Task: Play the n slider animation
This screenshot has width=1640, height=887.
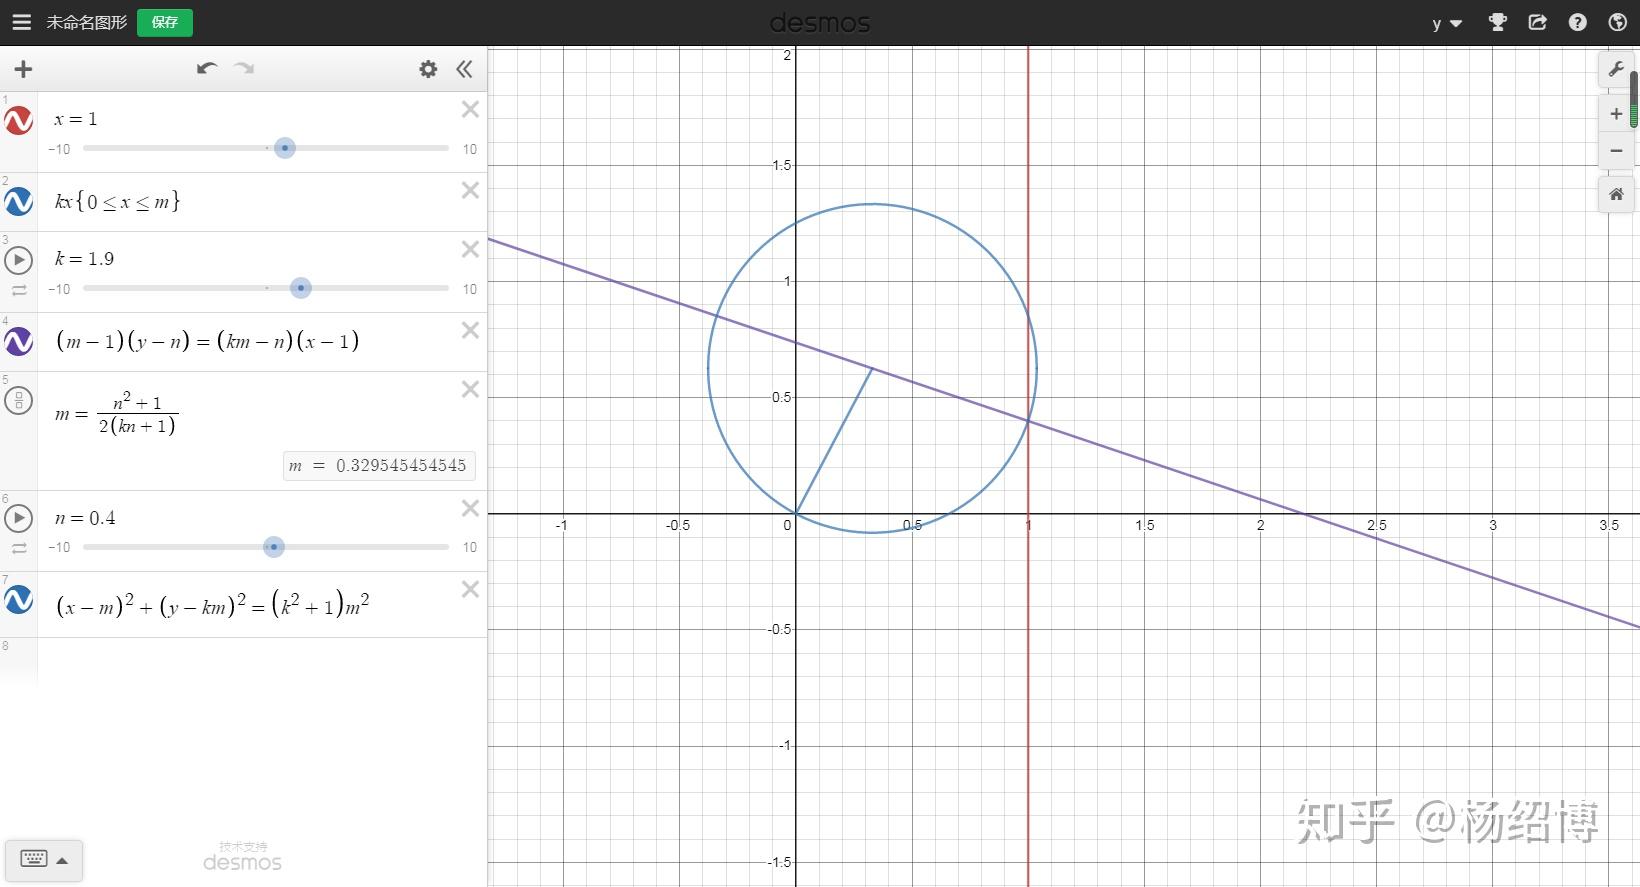Action: 19,518
